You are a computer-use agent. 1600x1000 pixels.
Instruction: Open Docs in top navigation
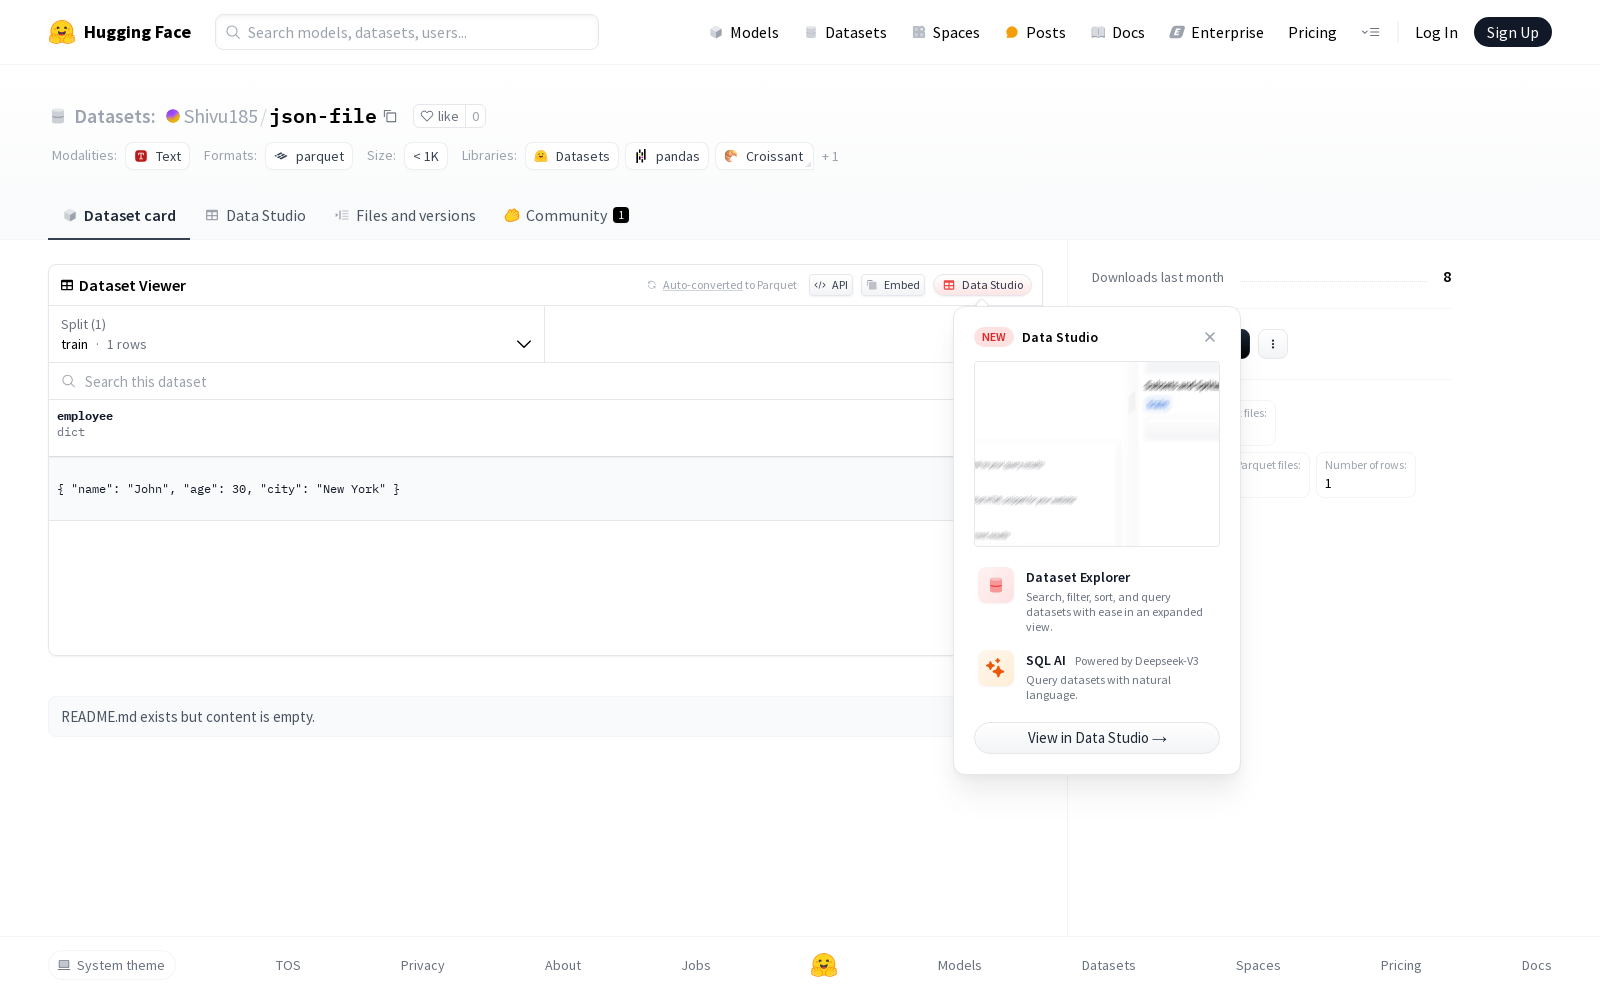(x=1117, y=32)
